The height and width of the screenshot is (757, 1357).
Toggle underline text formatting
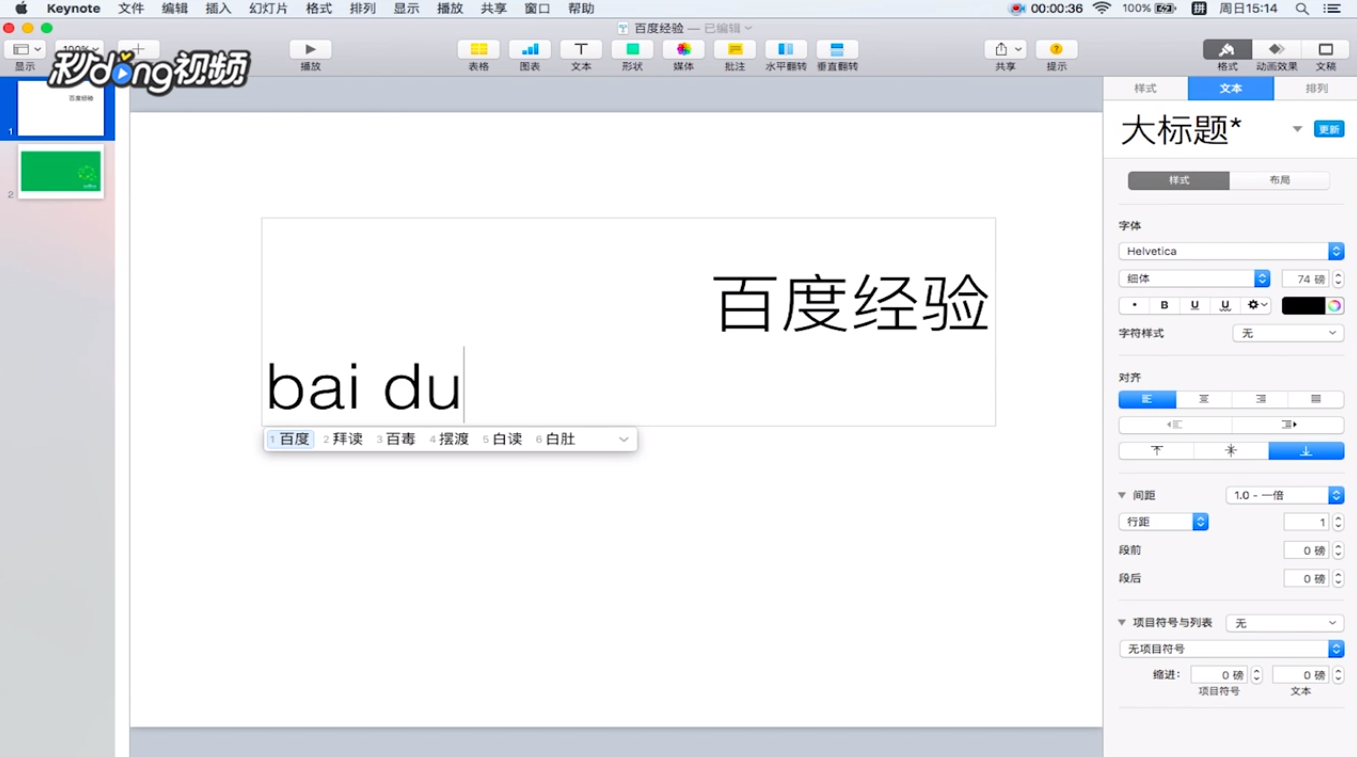tap(1195, 305)
